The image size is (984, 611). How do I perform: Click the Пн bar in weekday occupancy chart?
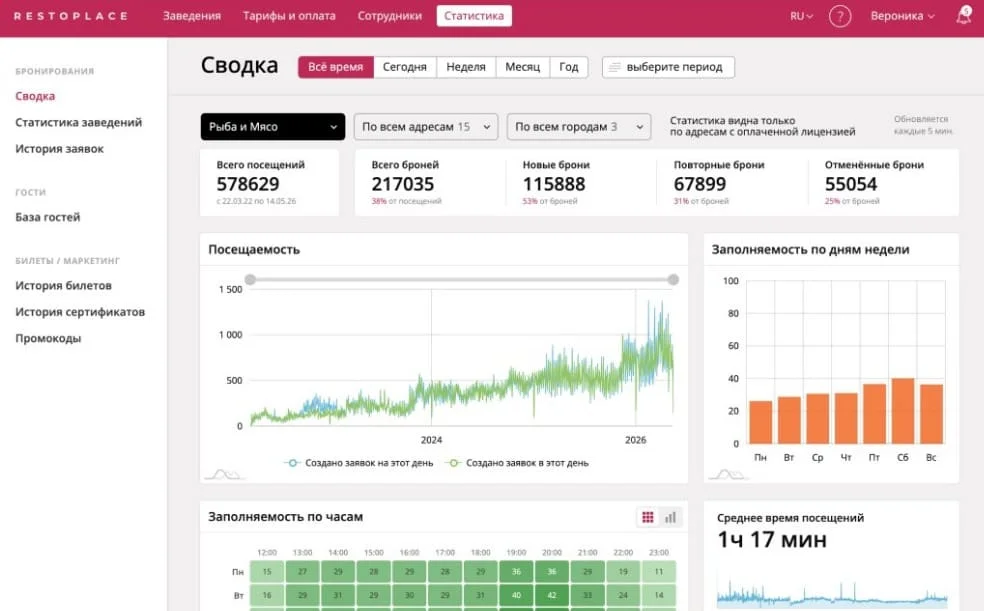click(761, 422)
